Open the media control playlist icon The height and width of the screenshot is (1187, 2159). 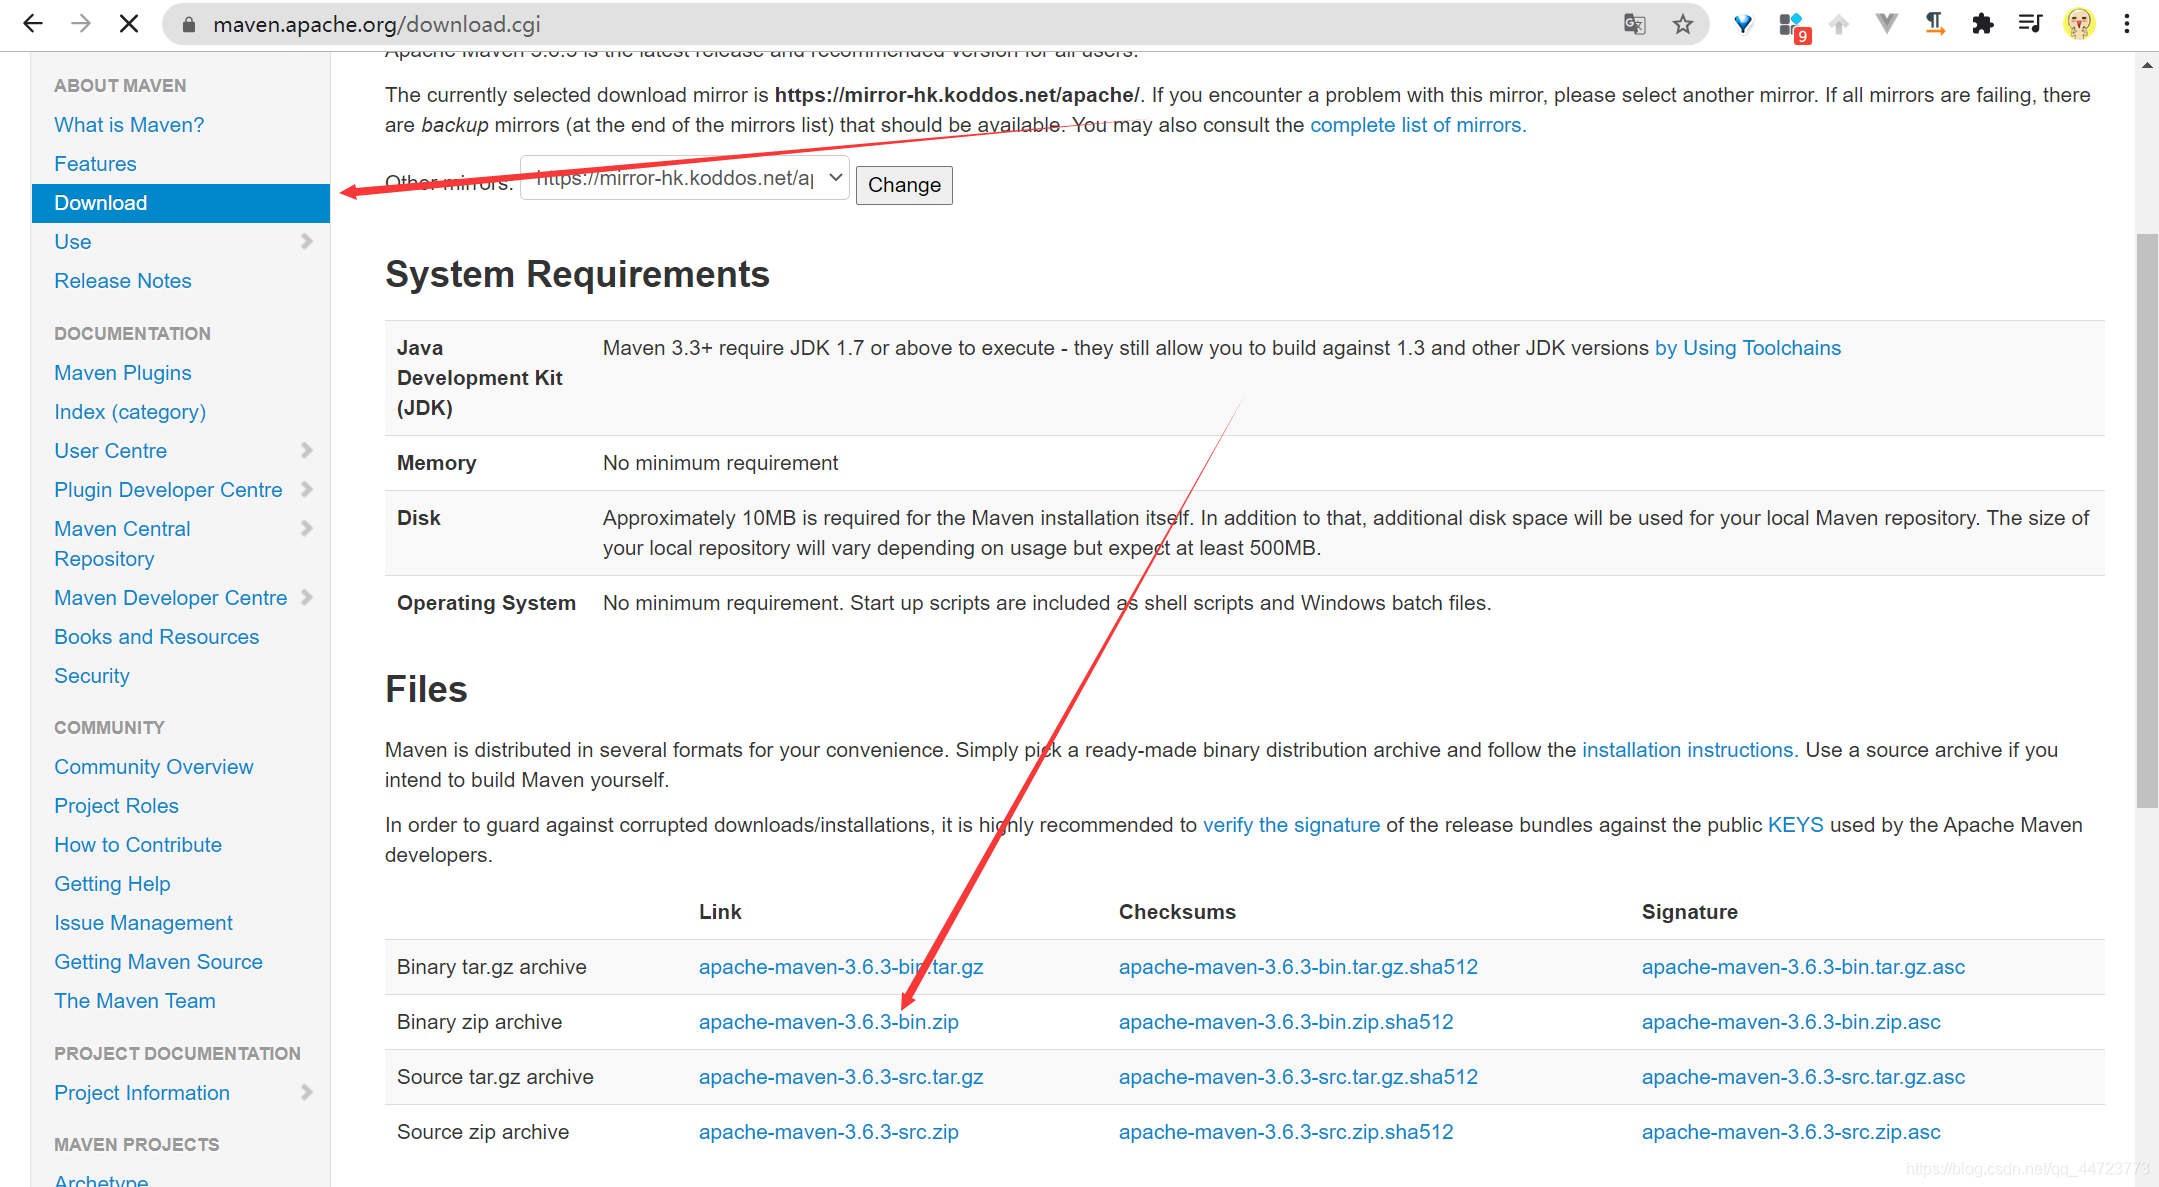click(x=2030, y=24)
